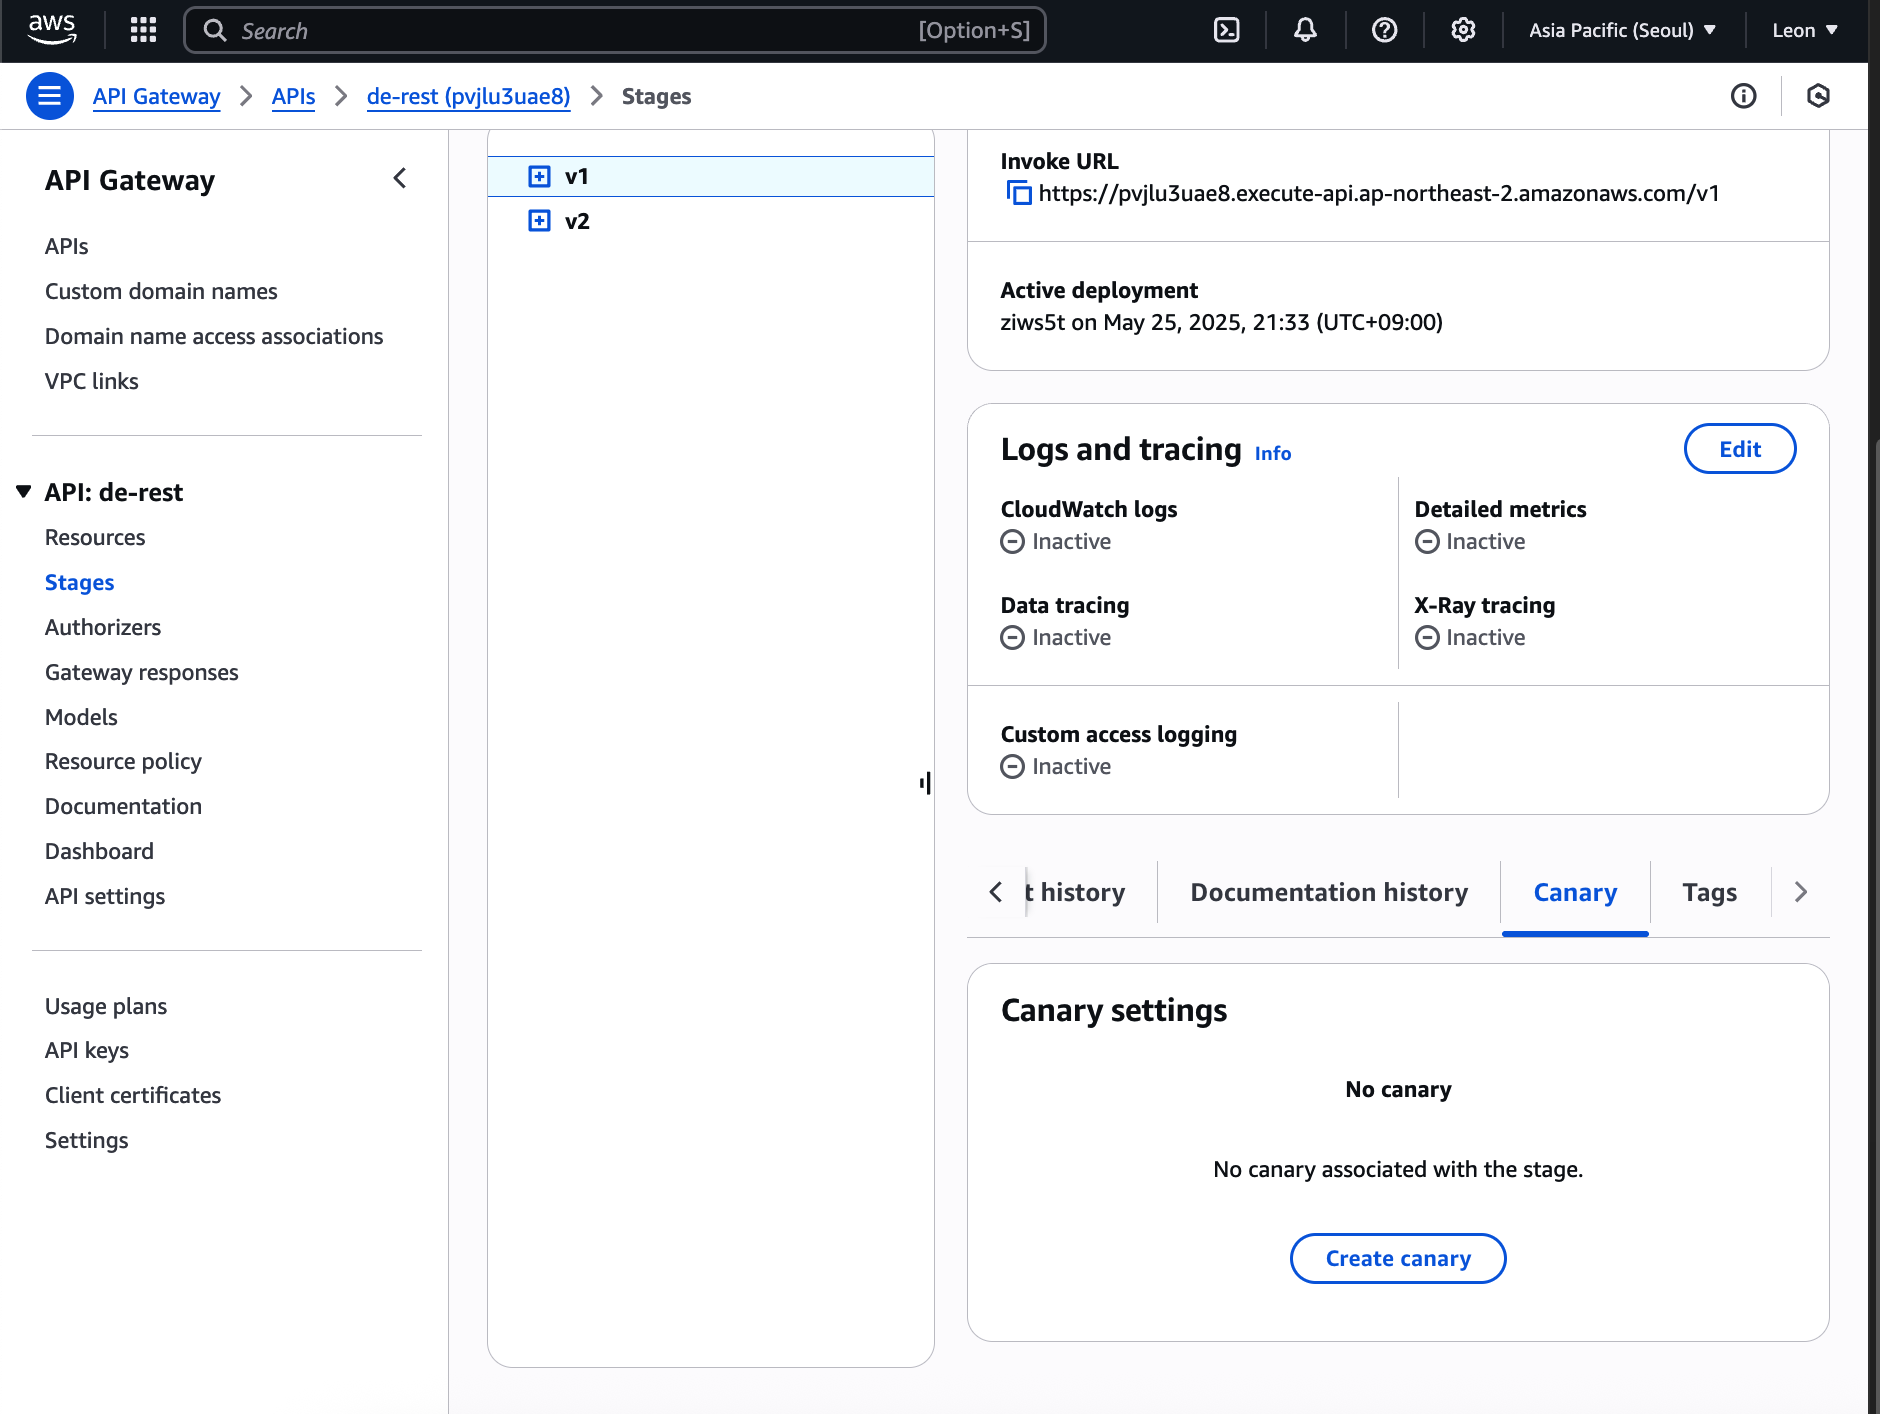Click the page info circle icon
This screenshot has height=1414, width=1880.
coord(1743,96)
